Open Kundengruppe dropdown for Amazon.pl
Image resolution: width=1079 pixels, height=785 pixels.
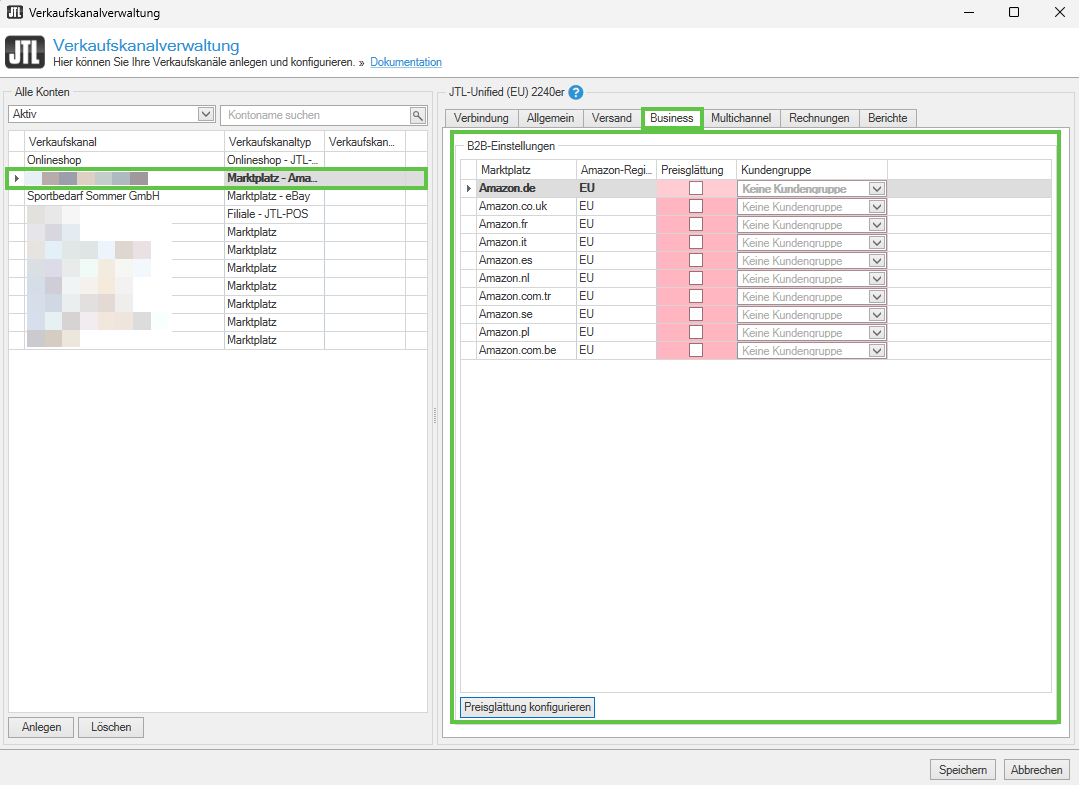point(876,332)
